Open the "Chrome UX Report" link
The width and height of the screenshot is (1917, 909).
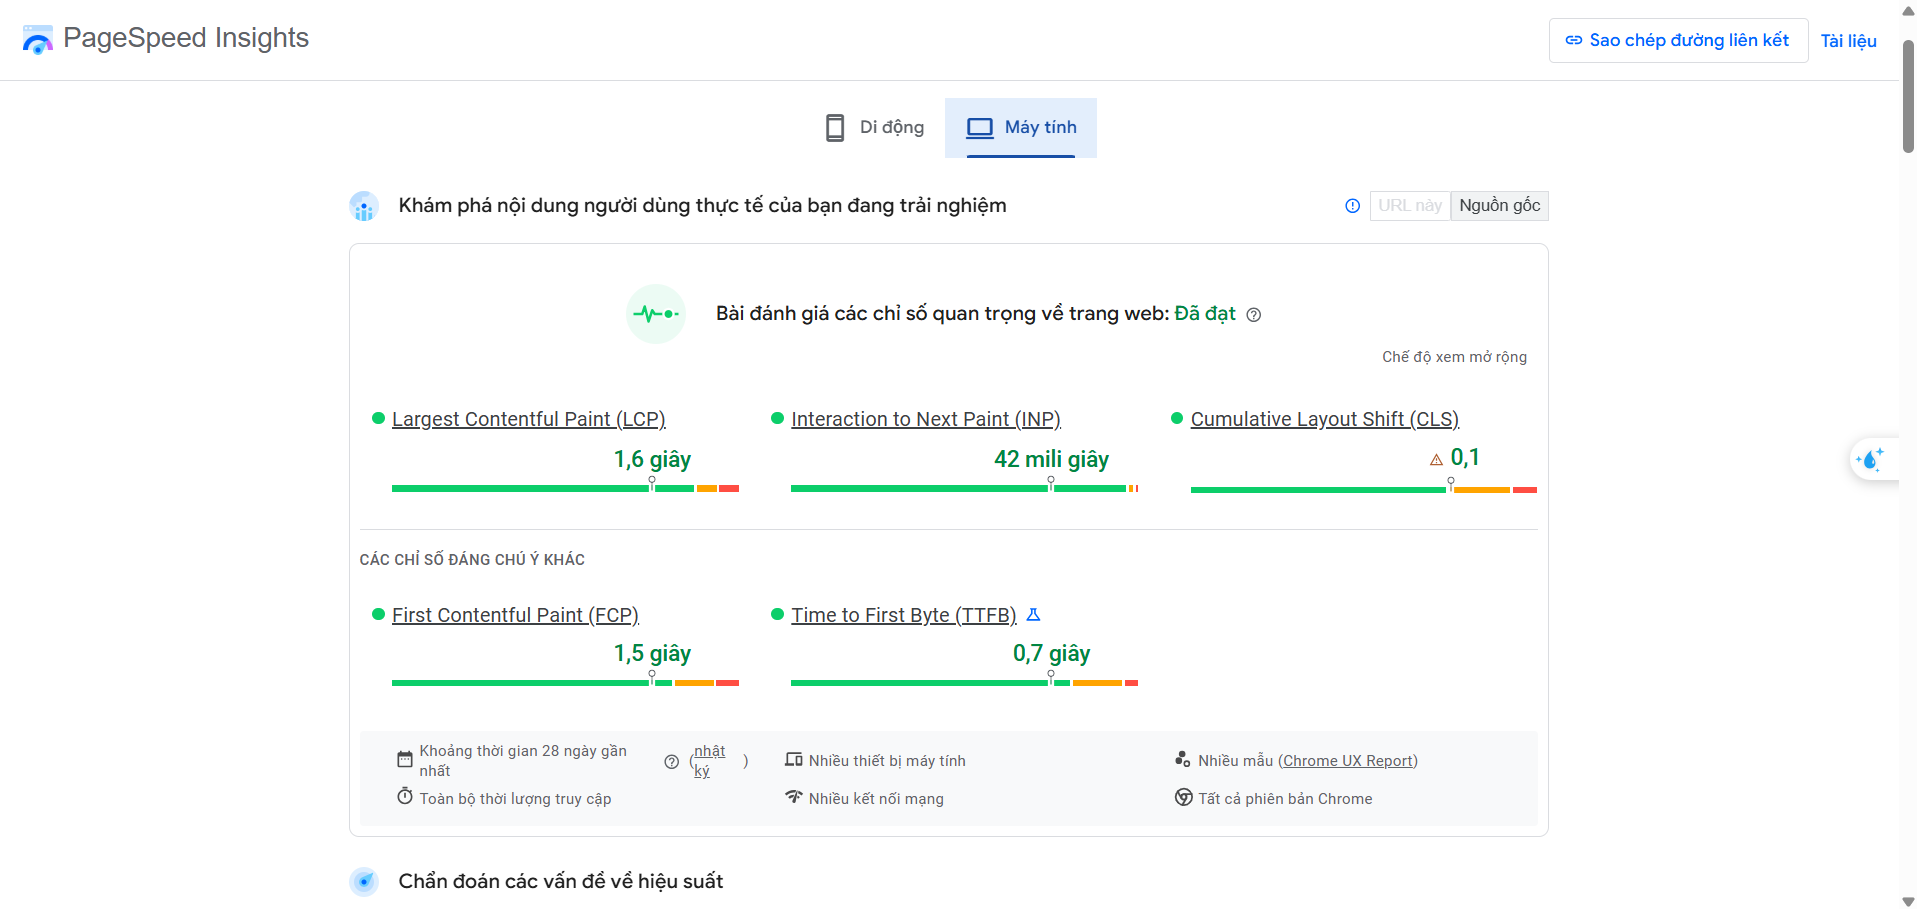coord(1347,760)
